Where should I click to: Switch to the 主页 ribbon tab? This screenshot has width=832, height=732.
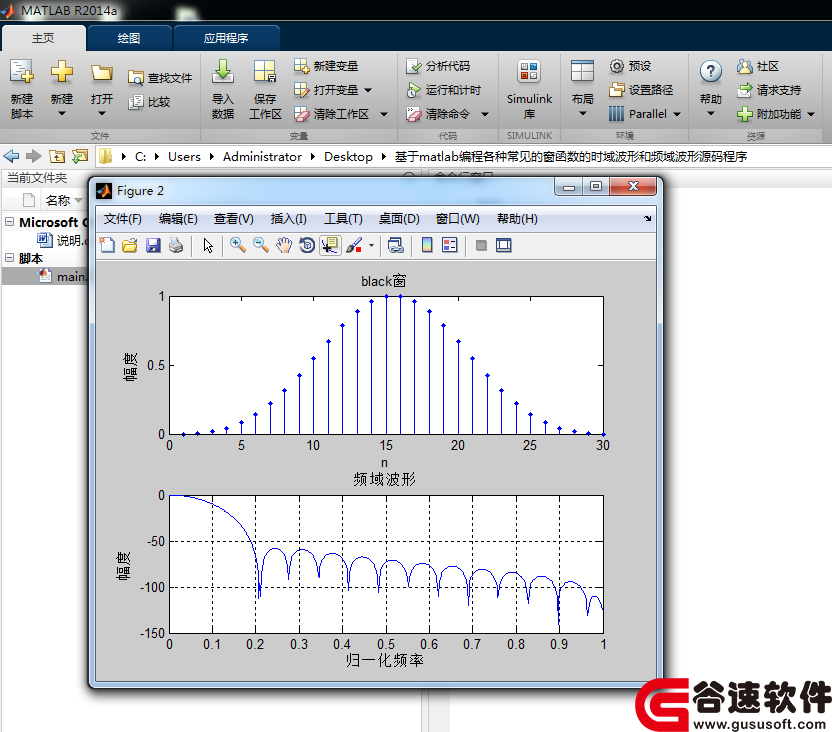click(x=43, y=38)
